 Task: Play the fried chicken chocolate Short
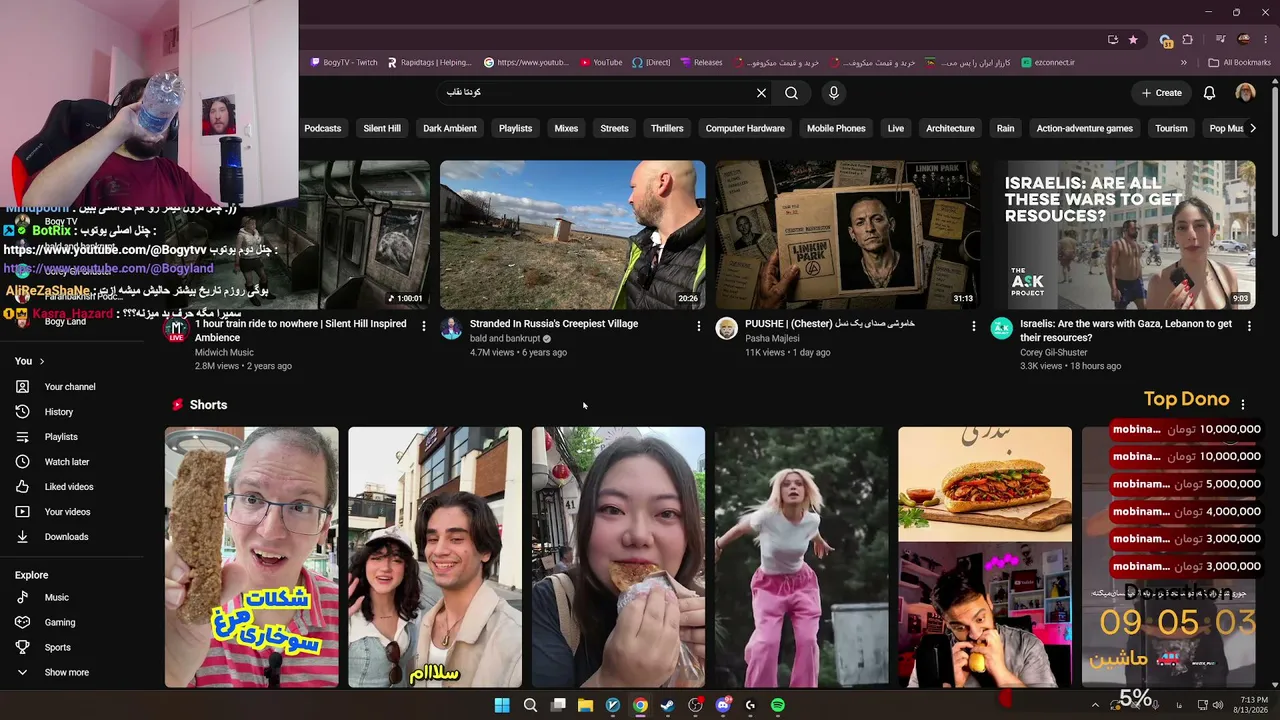tap(252, 557)
